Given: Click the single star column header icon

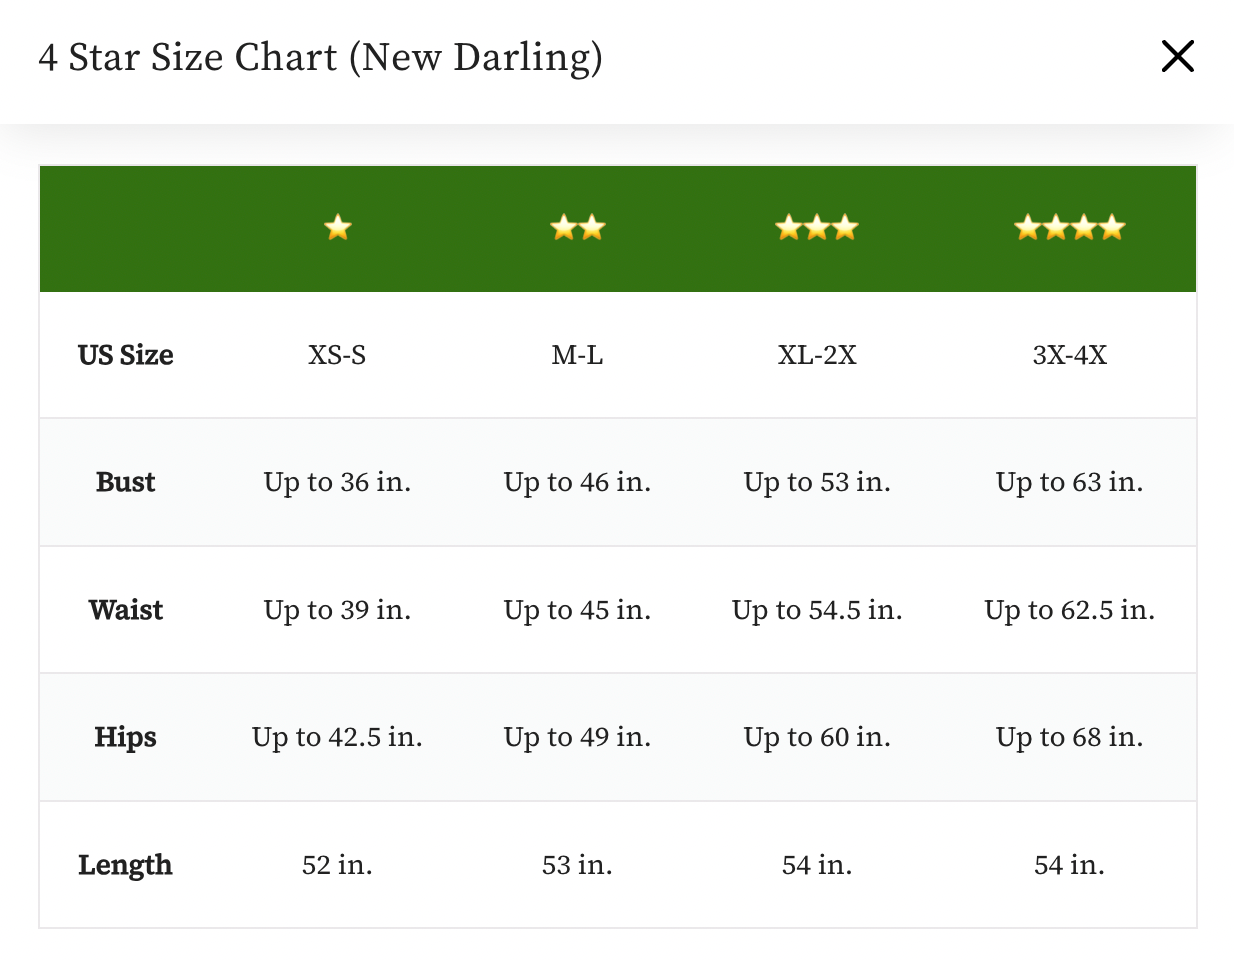Looking at the screenshot, I should point(338,228).
